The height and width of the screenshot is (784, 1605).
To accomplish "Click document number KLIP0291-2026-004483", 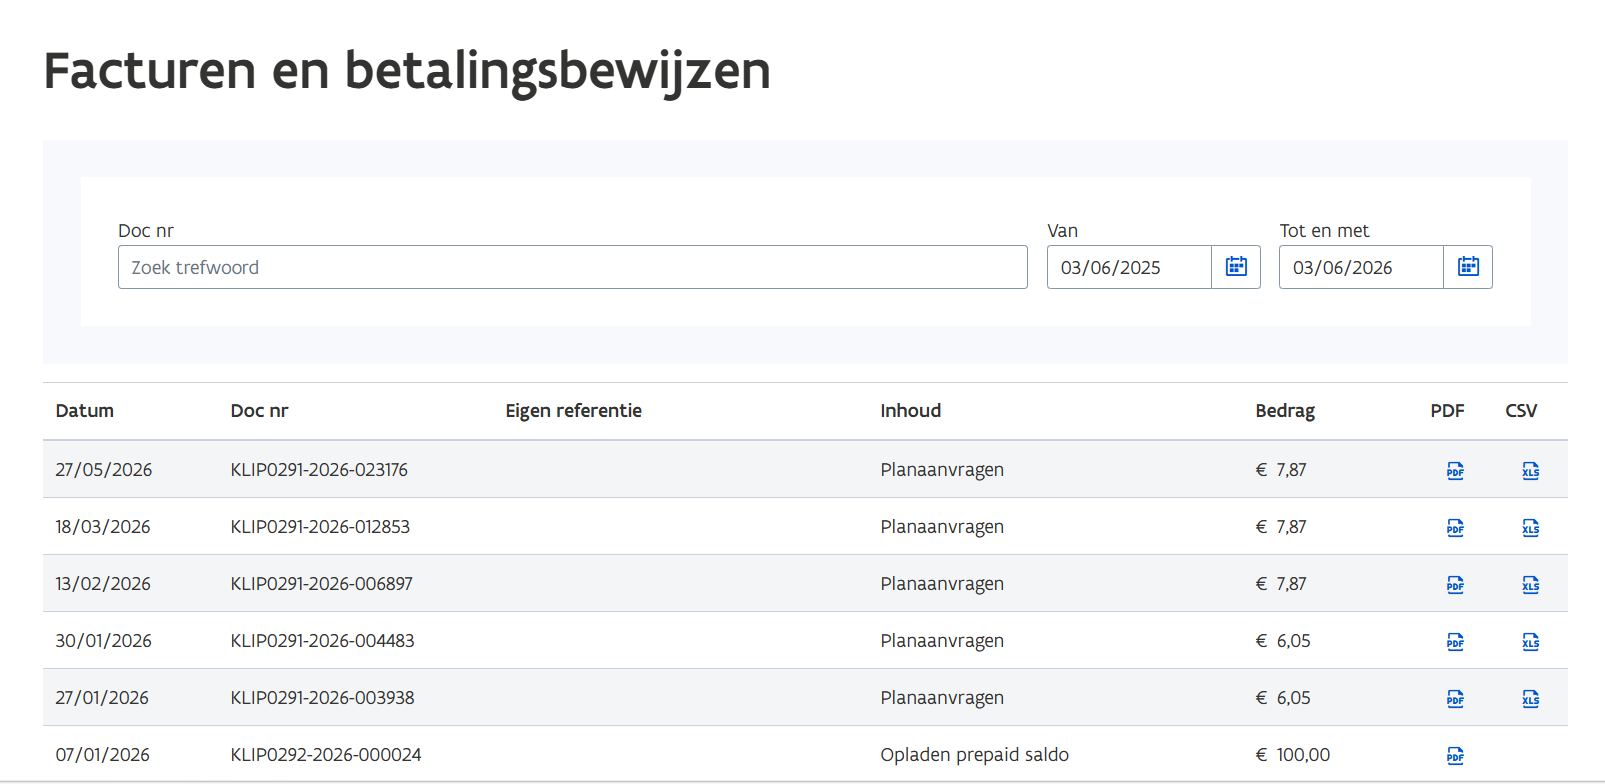I will pyautogui.click(x=322, y=641).
